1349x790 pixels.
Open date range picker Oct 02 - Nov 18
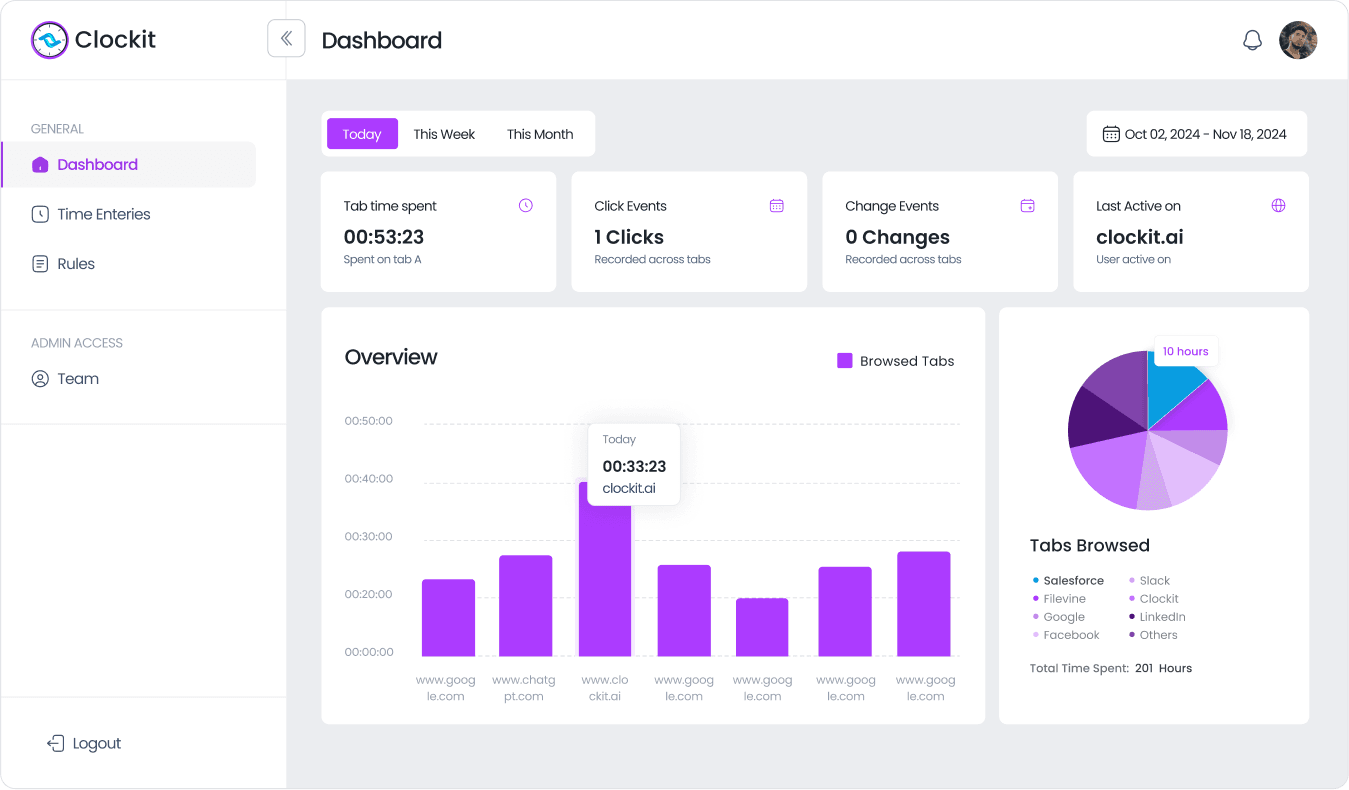click(1196, 134)
